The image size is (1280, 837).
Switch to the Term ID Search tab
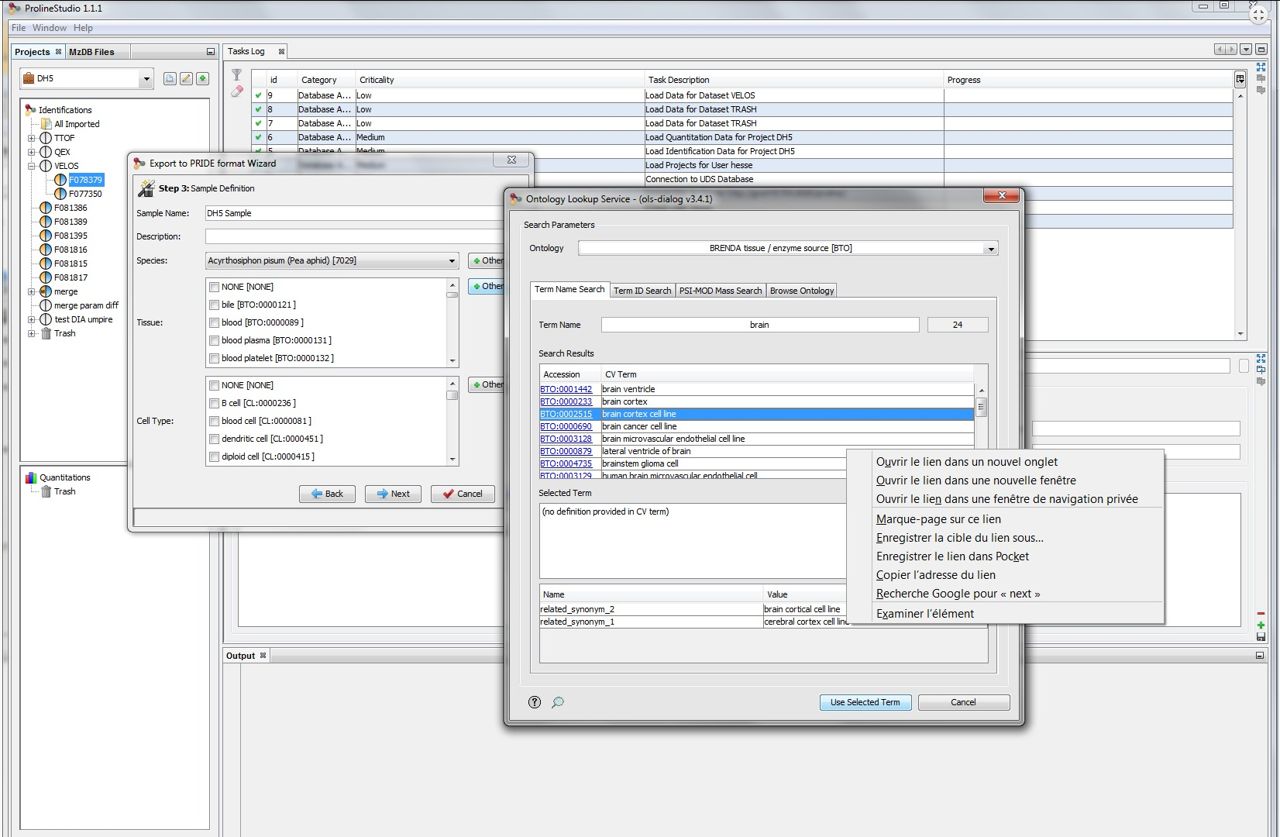click(x=642, y=290)
